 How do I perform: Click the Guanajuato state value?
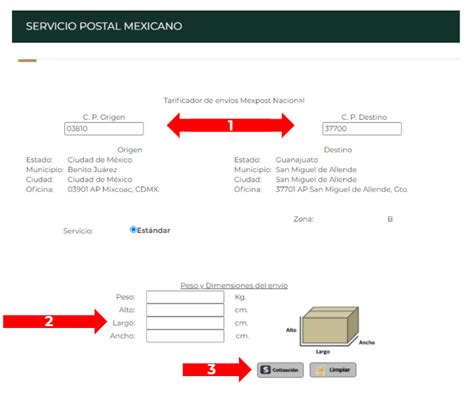[297, 160]
